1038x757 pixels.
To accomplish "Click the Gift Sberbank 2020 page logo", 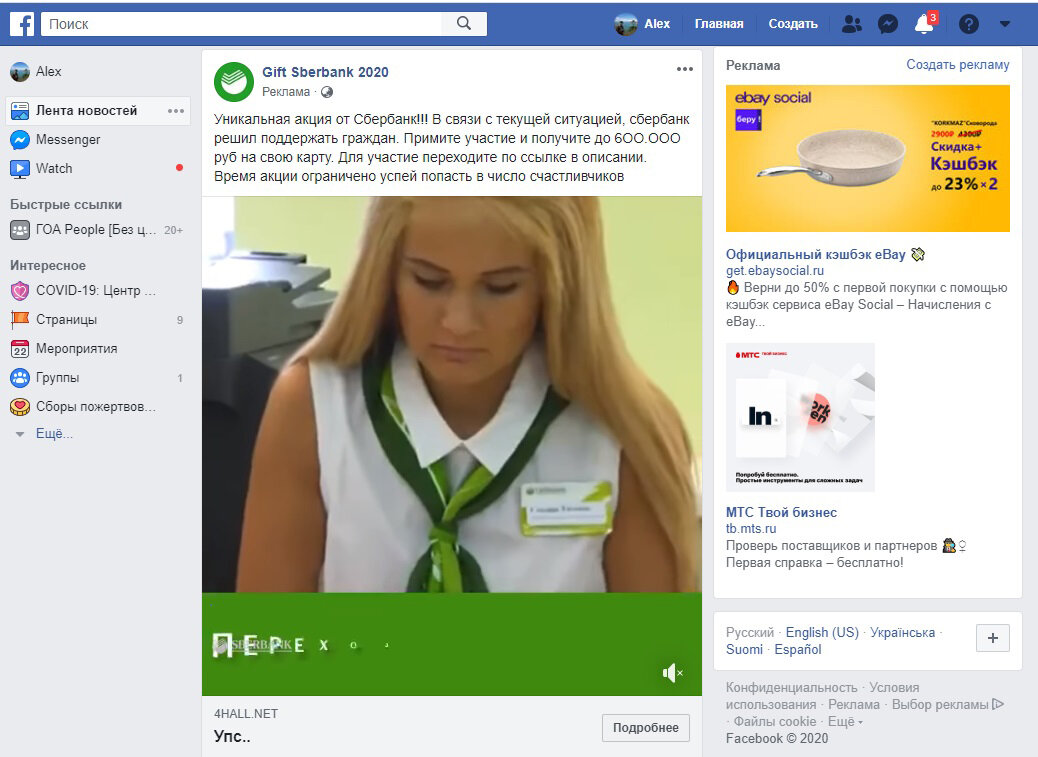I will (234, 81).
